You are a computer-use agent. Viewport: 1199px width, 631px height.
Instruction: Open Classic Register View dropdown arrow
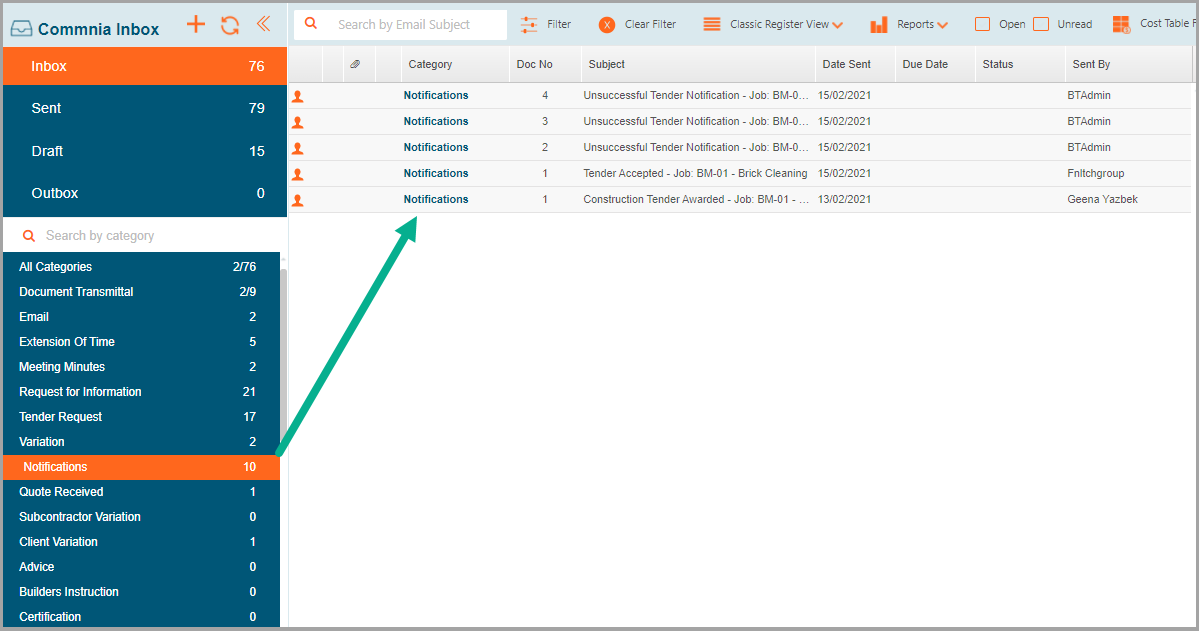pyautogui.click(x=838, y=25)
